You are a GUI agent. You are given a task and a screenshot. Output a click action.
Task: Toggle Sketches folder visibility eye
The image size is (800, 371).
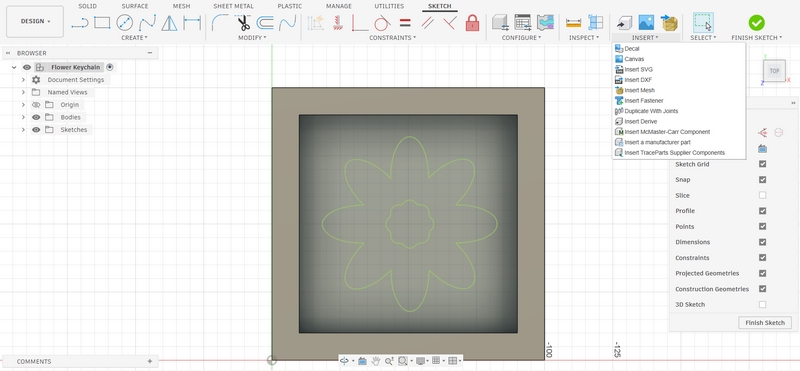click(36, 130)
